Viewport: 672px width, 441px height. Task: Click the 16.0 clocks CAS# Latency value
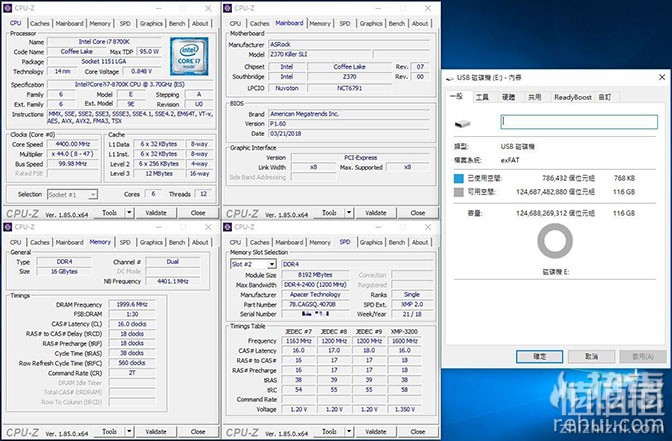pyautogui.click(x=132, y=324)
